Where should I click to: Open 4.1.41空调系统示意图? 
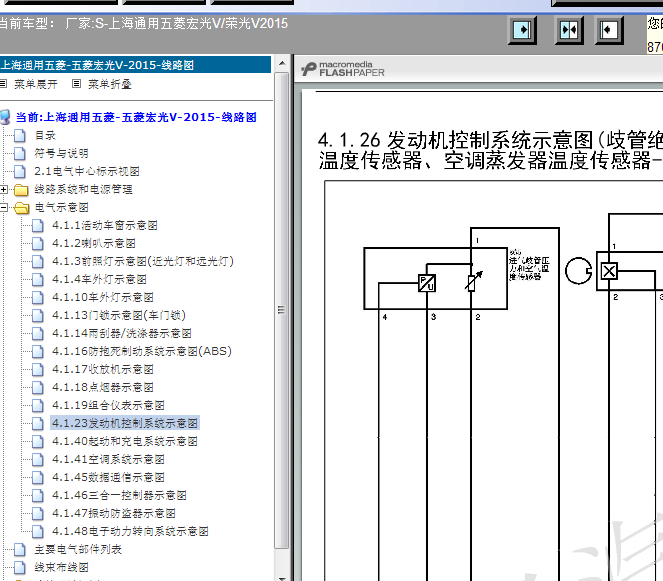(108, 459)
